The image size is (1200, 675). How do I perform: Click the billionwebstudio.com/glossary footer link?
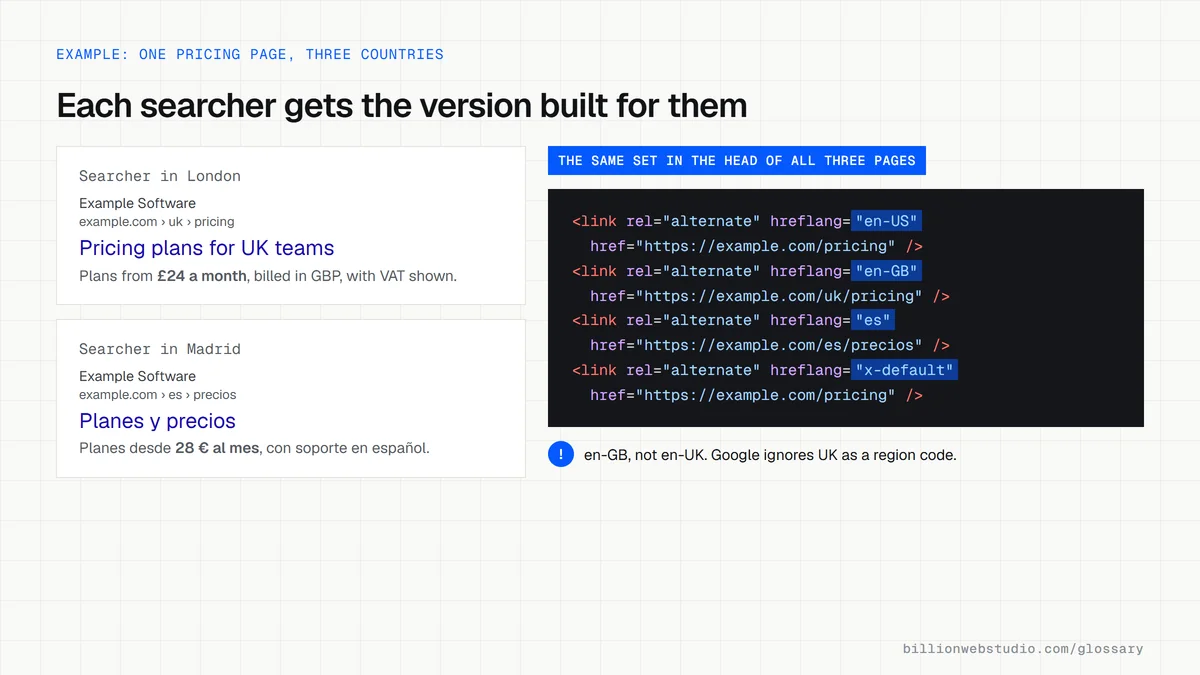tap(1023, 649)
